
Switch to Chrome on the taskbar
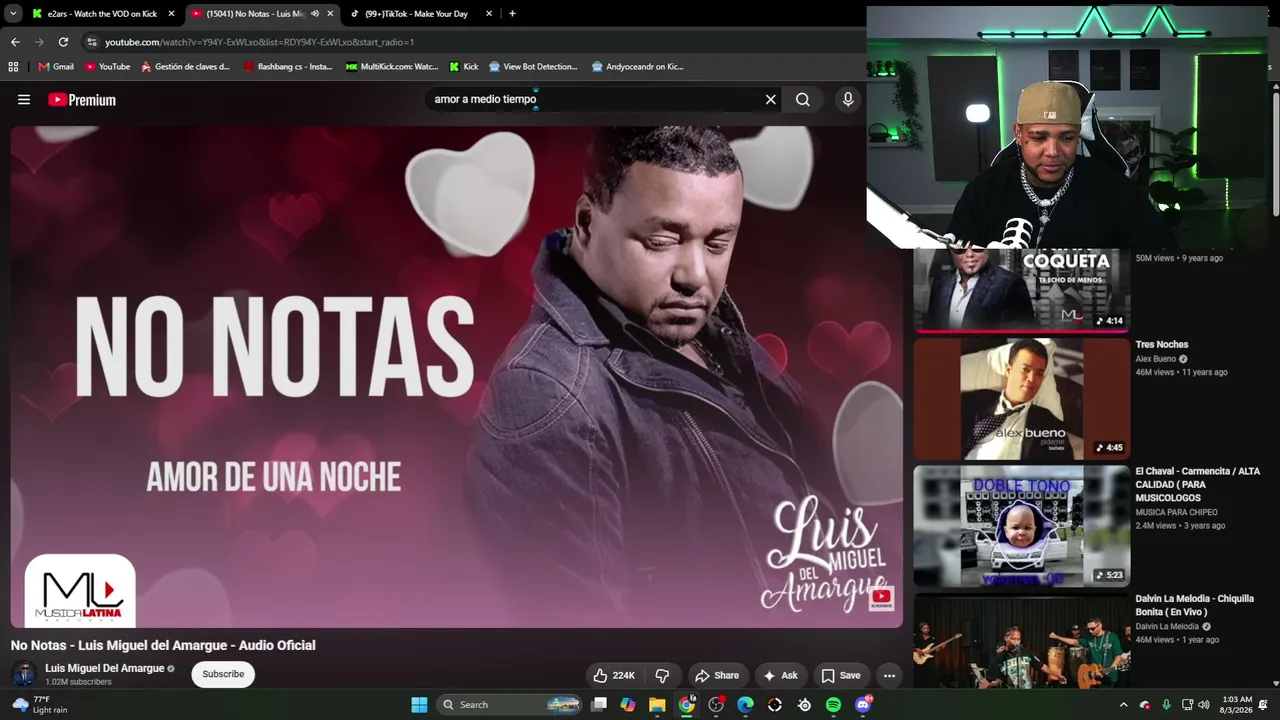[x=686, y=705]
